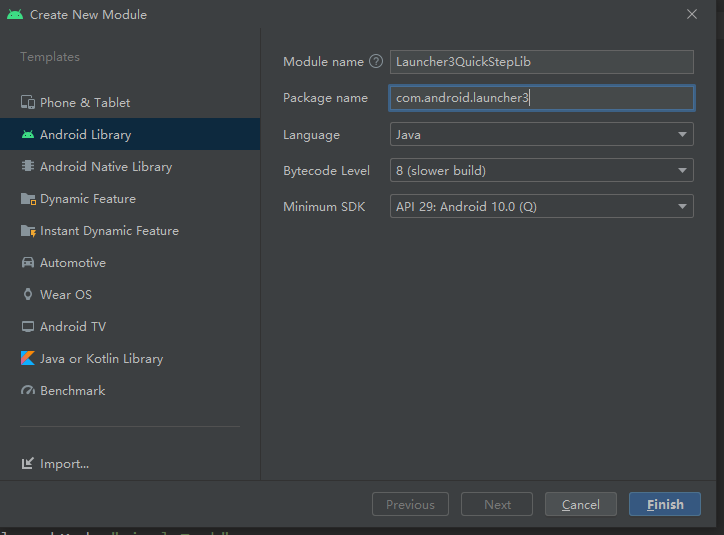Click the Minimum SDK label

pos(324,206)
